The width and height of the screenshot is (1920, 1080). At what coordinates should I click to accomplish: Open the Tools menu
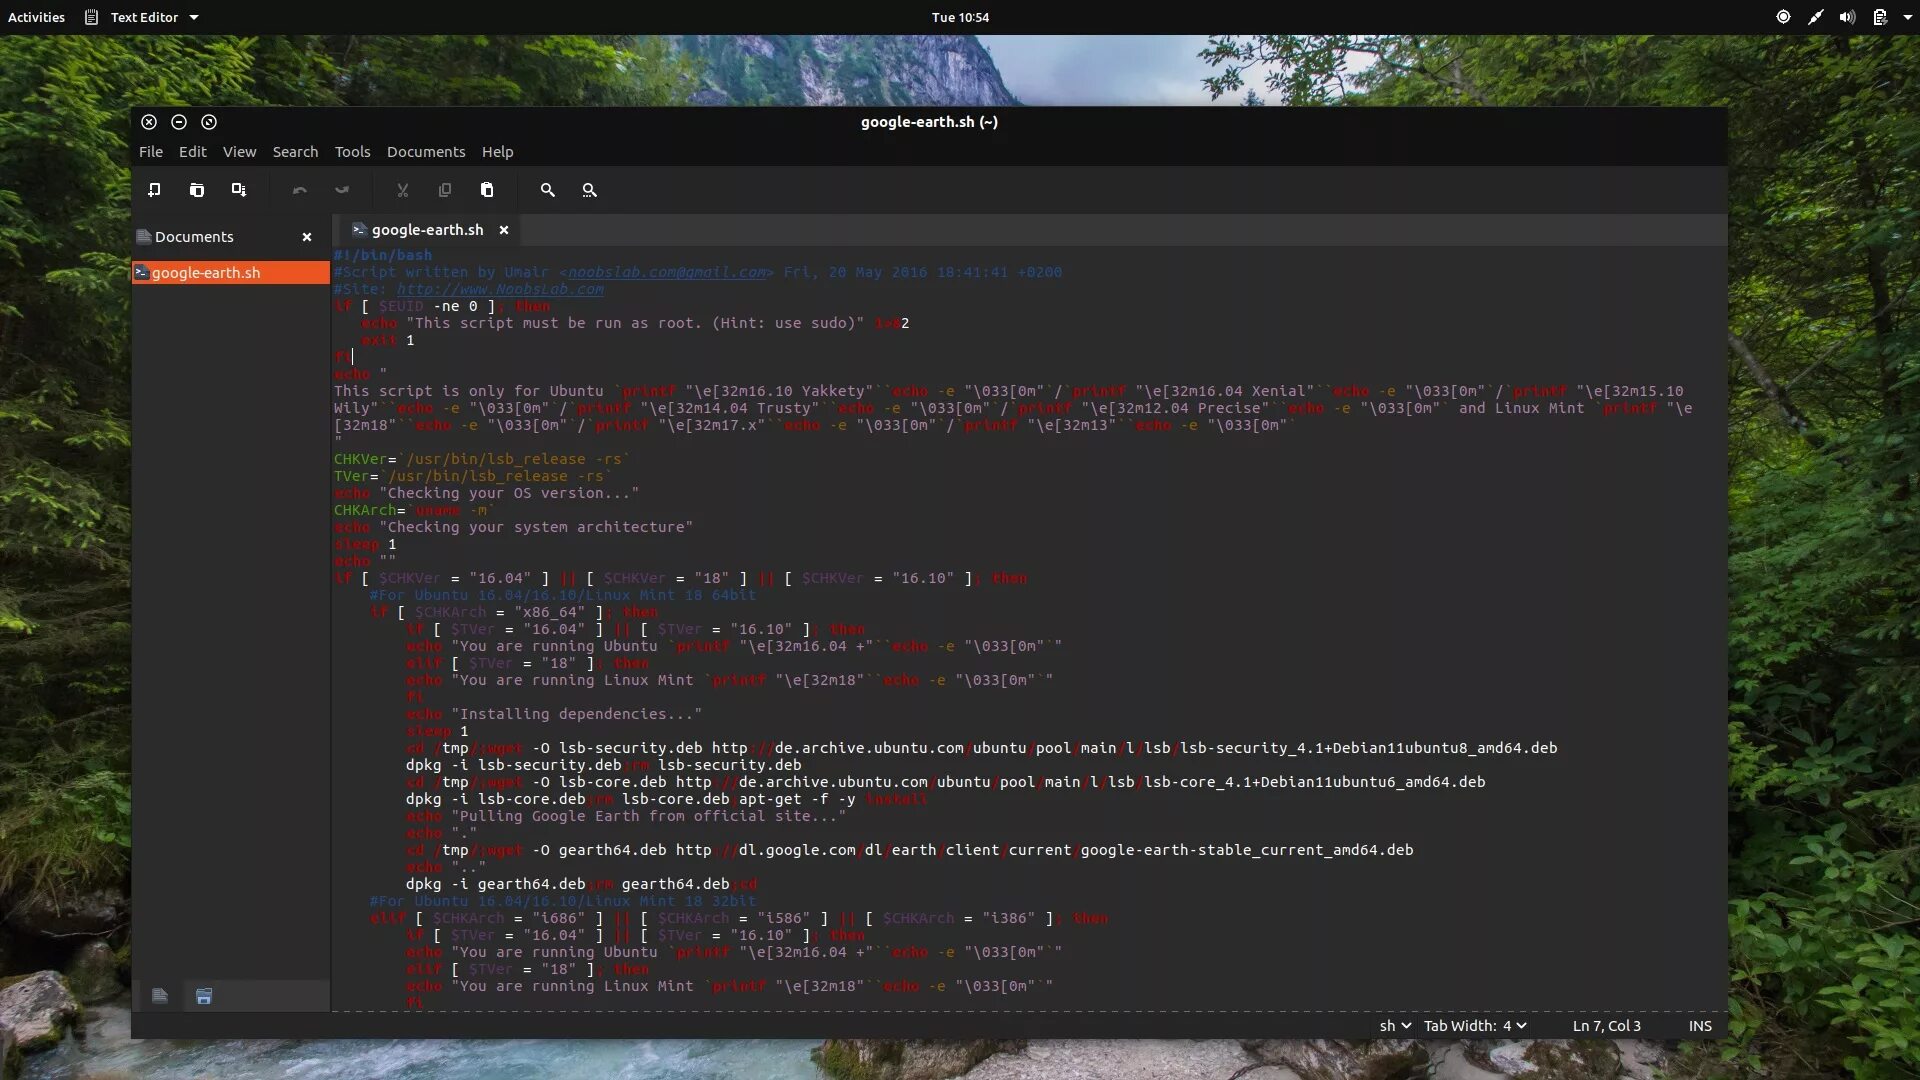[x=352, y=152]
